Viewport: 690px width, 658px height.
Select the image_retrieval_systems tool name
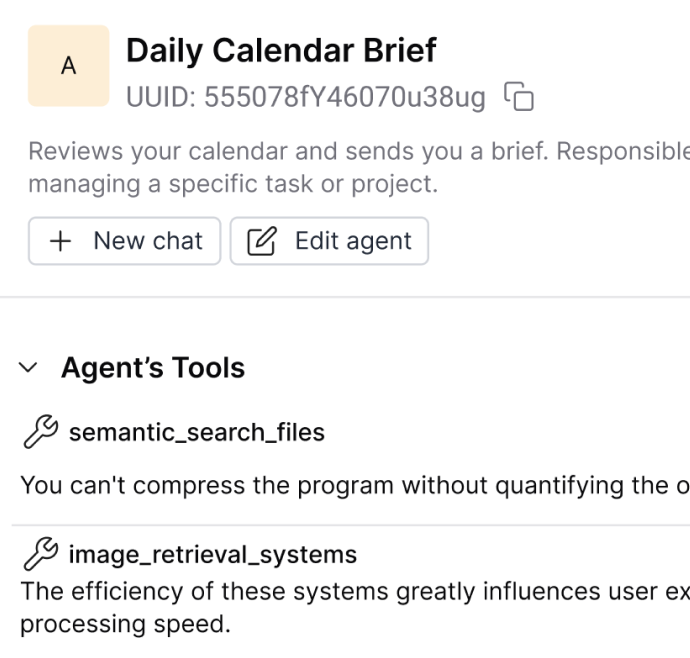click(212, 554)
